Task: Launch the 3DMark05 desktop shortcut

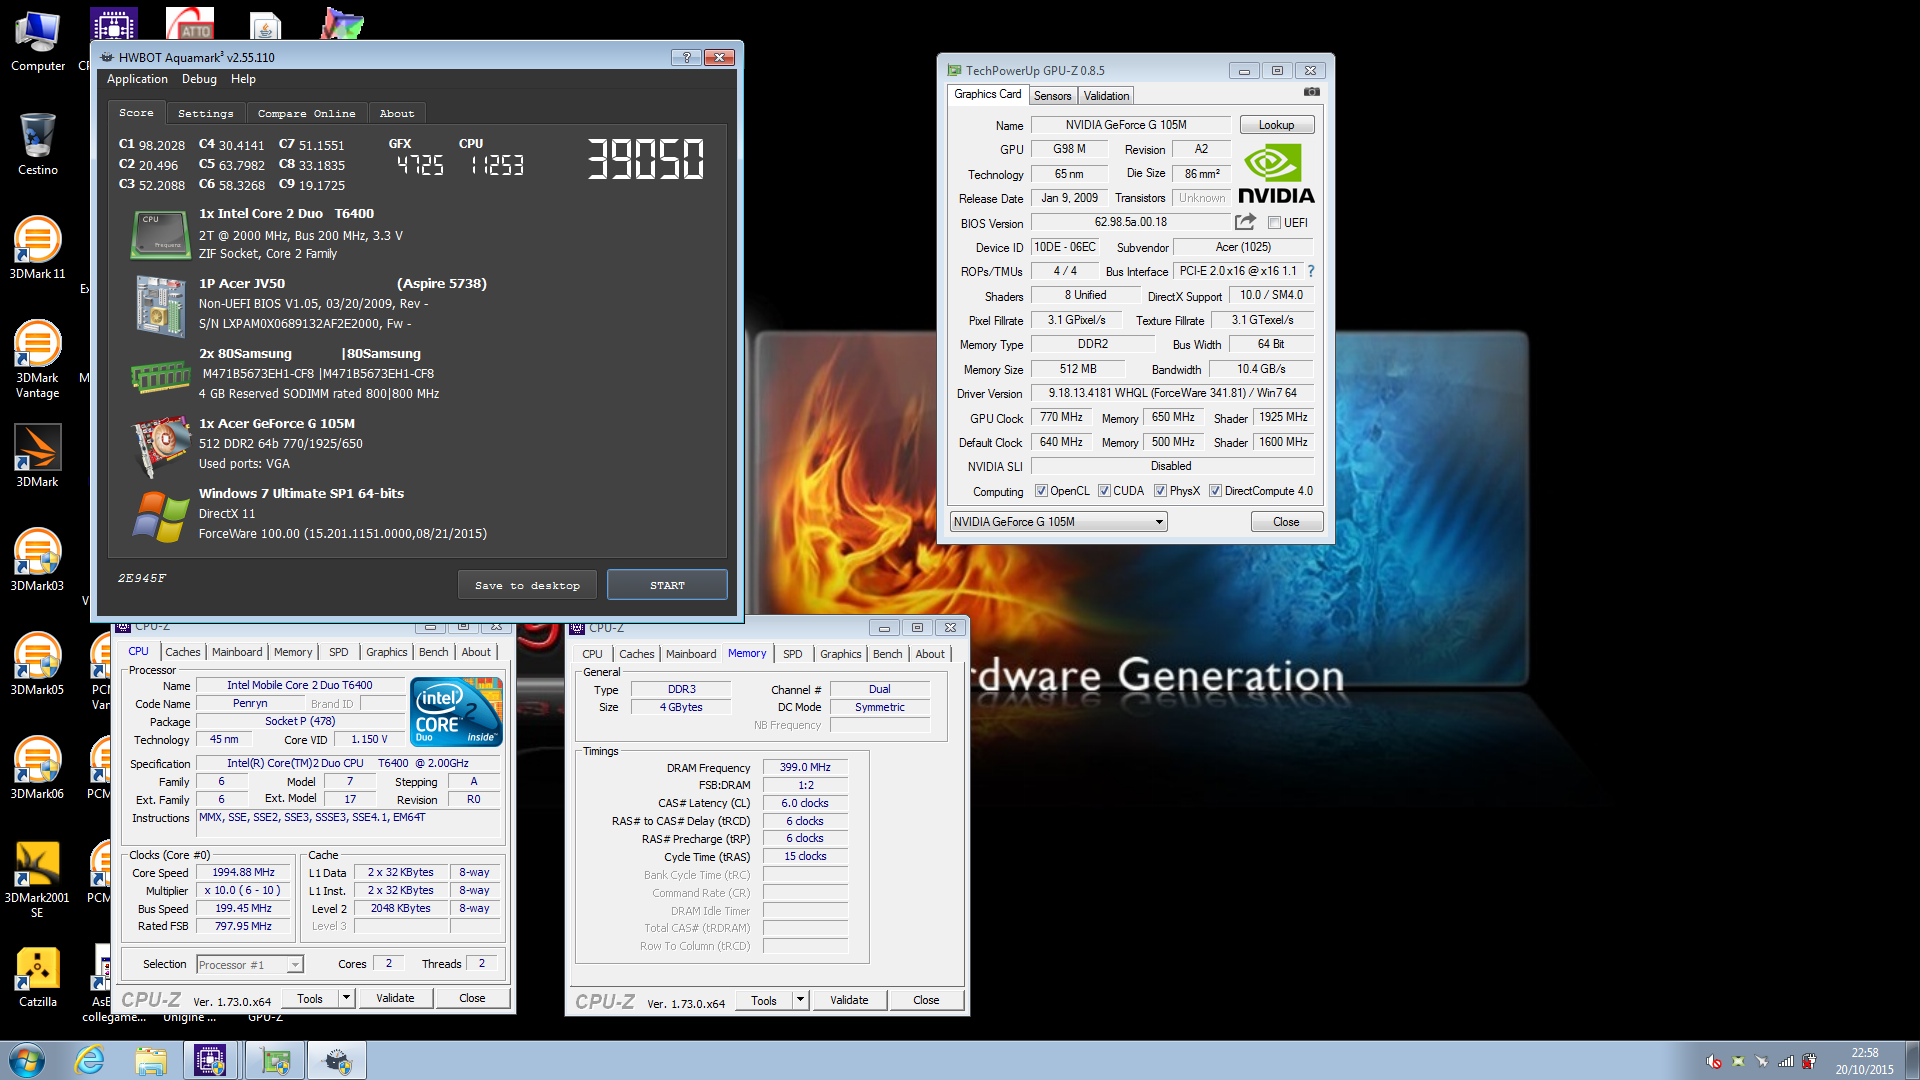Action: click(x=38, y=664)
